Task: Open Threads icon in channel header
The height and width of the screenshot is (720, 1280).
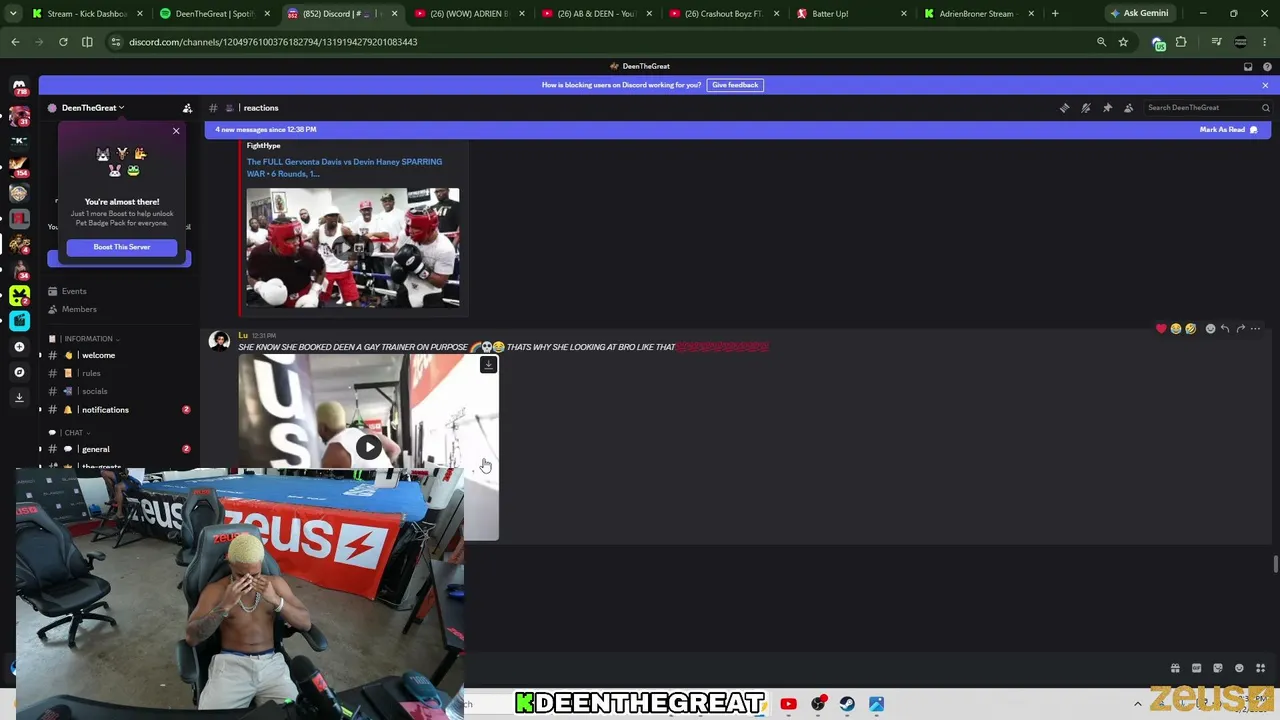Action: (x=1064, y=108)
